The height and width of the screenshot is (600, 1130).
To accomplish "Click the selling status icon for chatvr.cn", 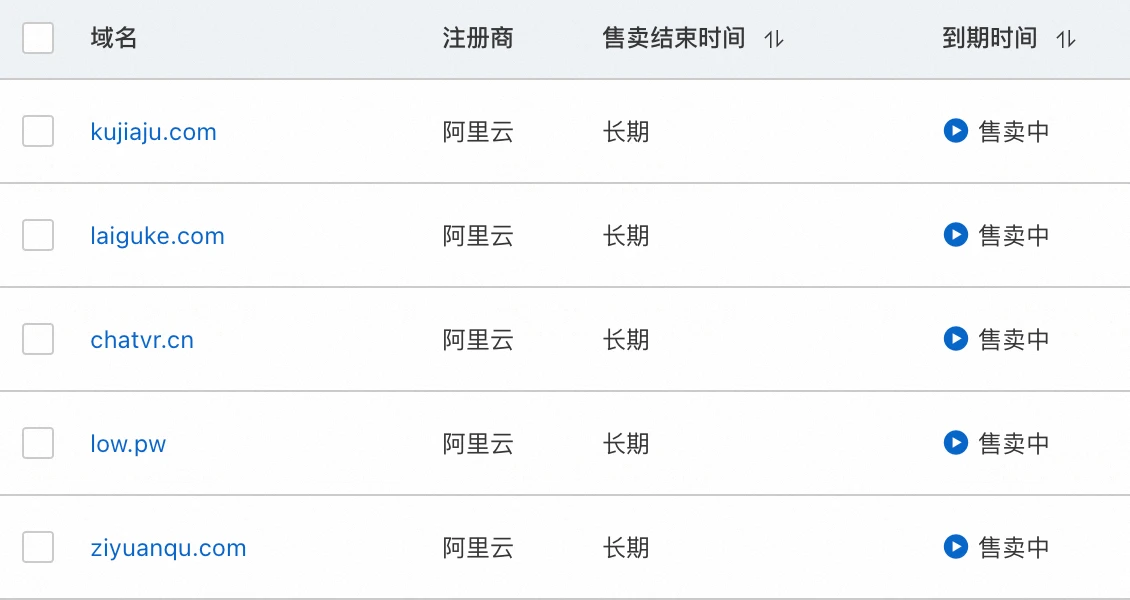I will coord(955,339).
